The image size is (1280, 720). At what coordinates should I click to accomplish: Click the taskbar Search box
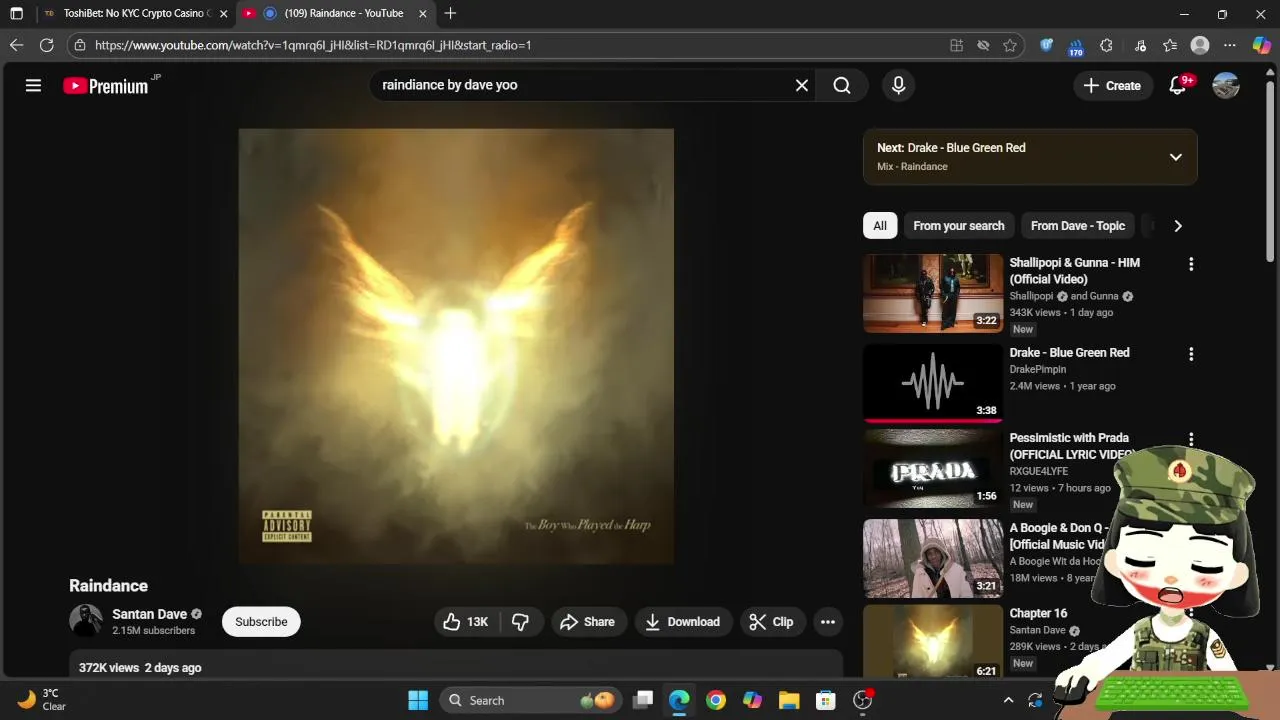[x=530, y=700]
